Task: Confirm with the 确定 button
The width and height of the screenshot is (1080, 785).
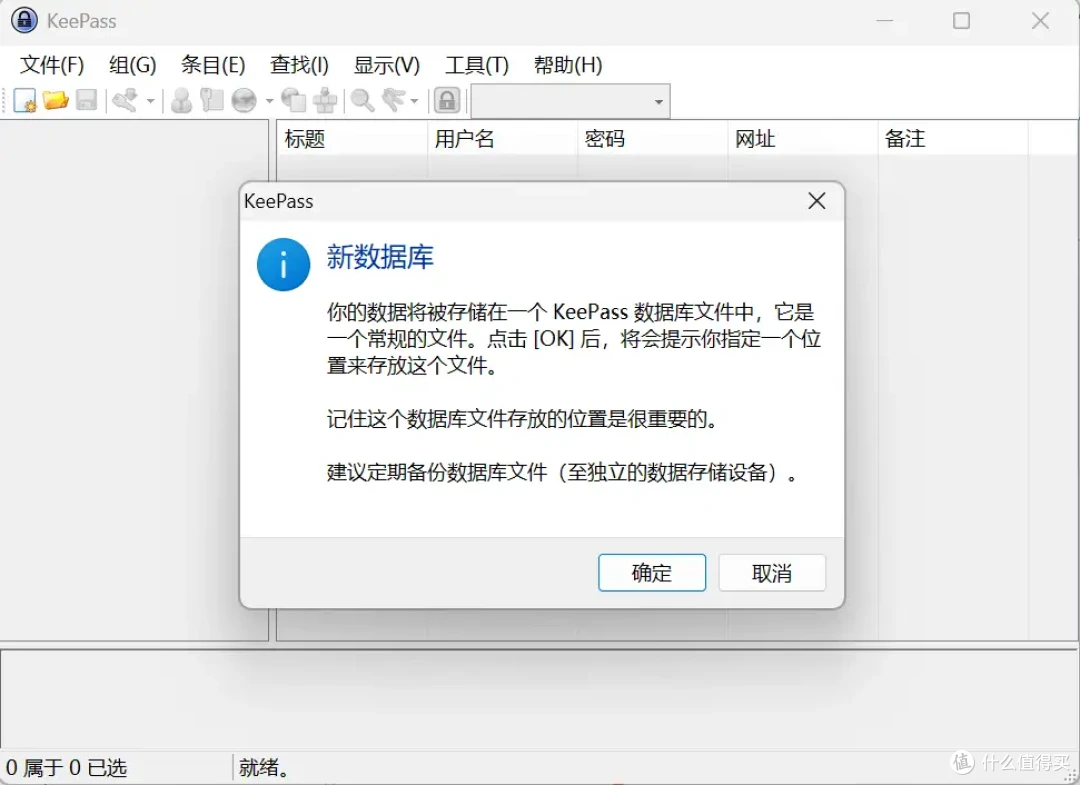Action: tap(652, 572)
